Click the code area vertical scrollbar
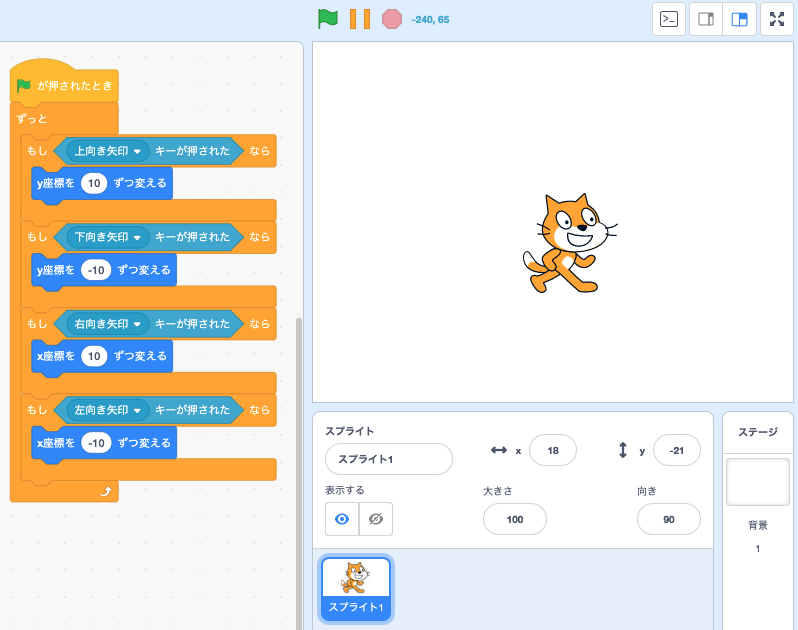The width and height of the screenshot is (798, 630). [299, 473]
